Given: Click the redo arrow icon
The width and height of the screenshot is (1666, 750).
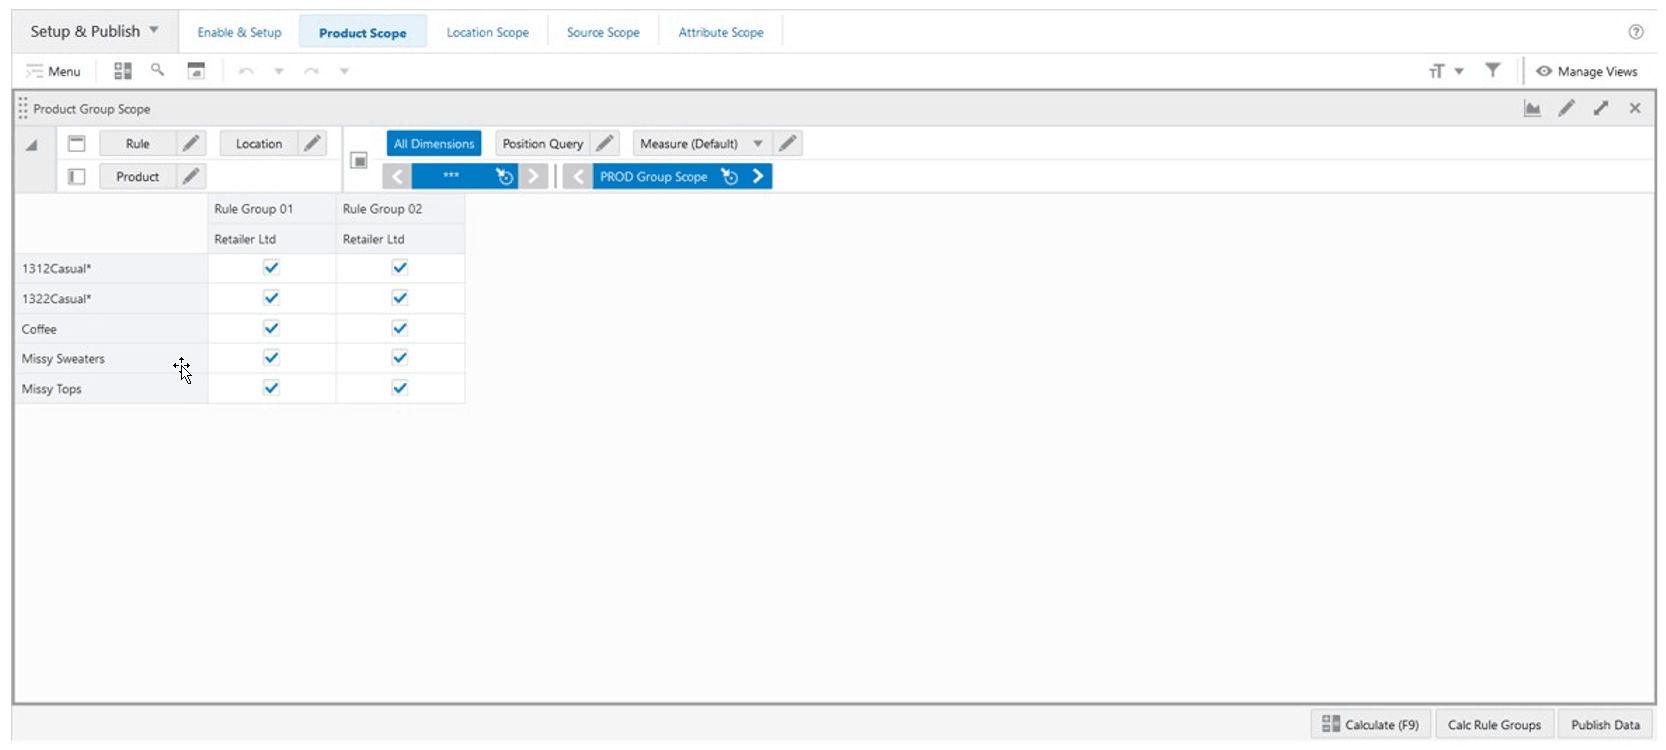Looking at the screenshot, I should pos(311,71).
